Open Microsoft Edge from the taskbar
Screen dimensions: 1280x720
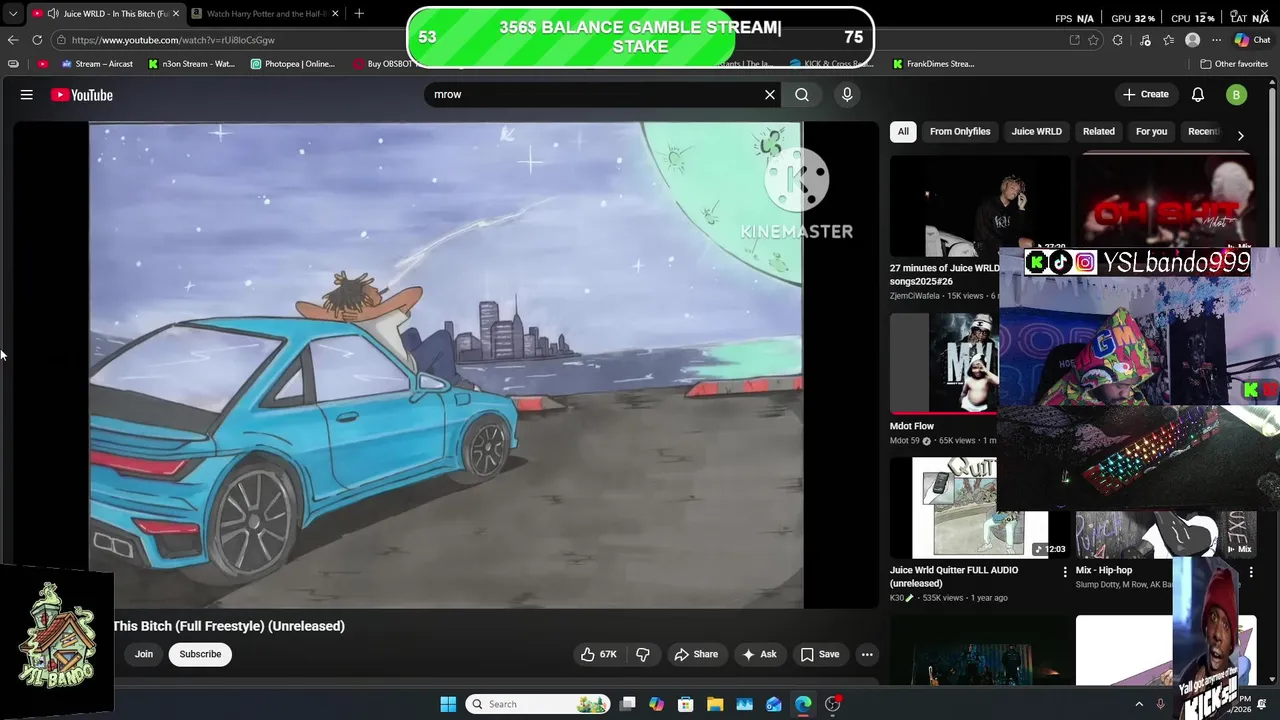point(803,704)
